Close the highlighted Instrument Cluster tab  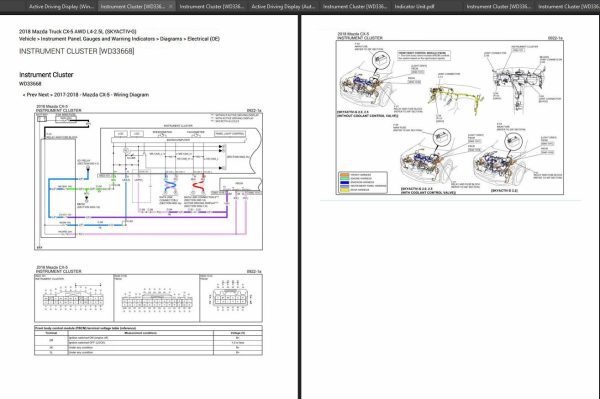pos(170,7)
